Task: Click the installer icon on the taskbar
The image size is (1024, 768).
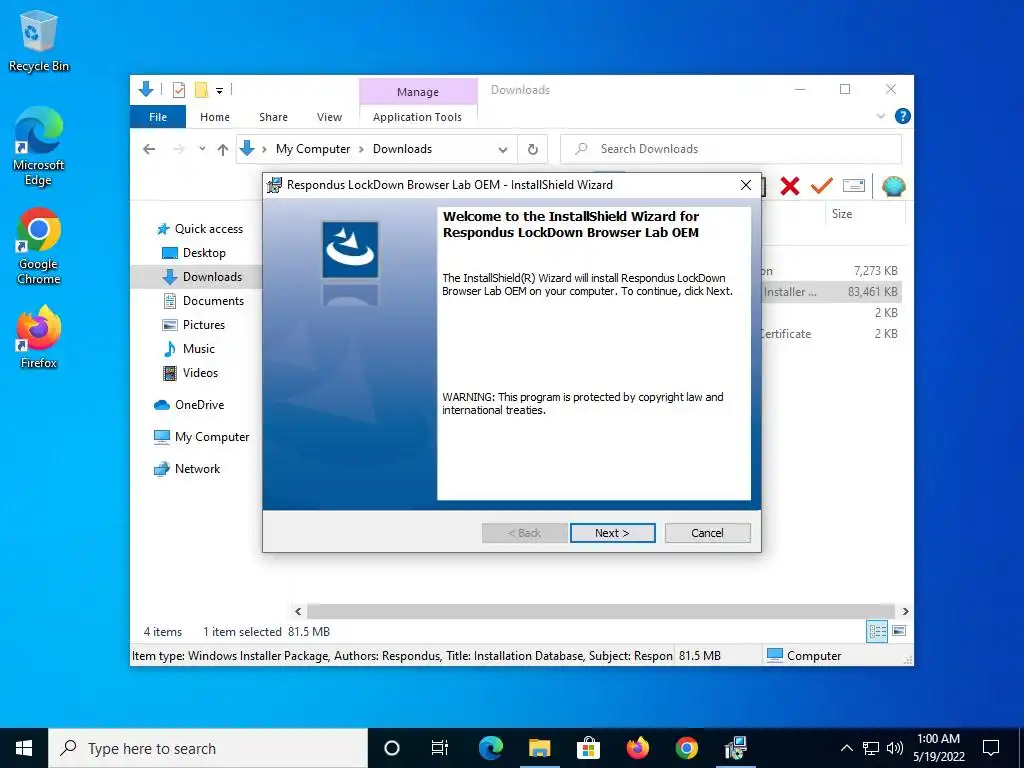Action: (x=735, y=748)
